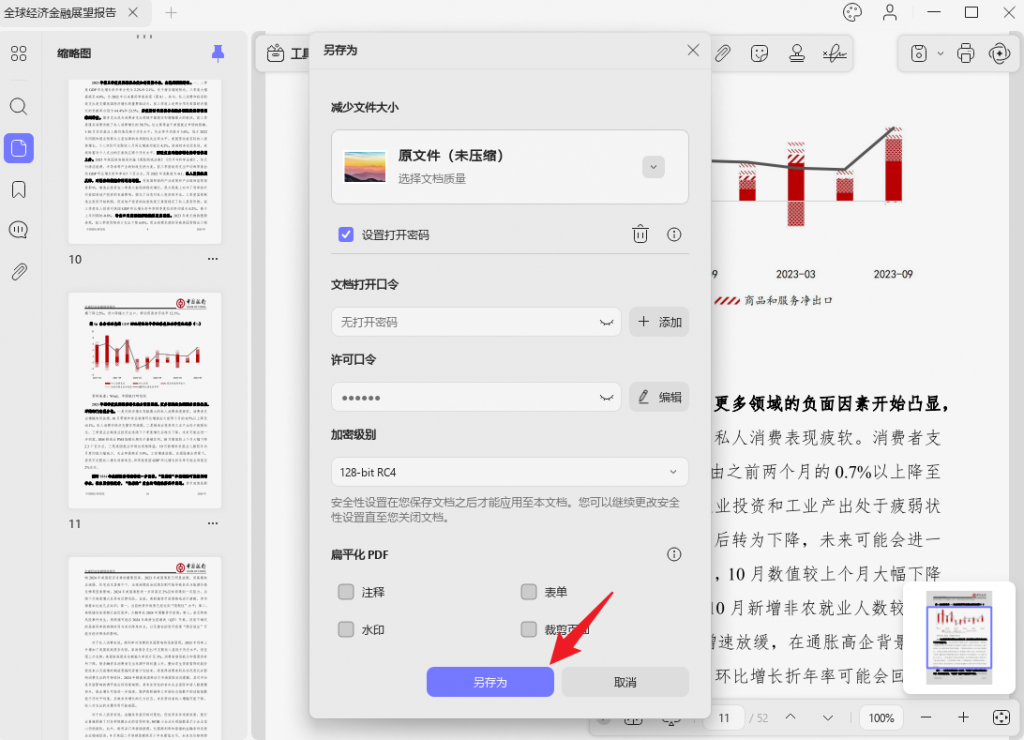This screenshot has height=740, width=1024.
Task: Open the tools icon in toolbar
Action: pyautogui.click(x=275, y=53)
